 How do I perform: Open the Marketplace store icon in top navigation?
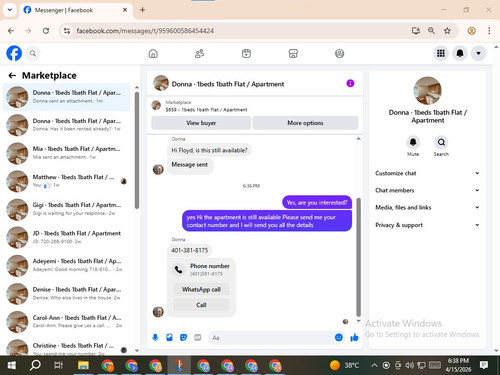293,53
